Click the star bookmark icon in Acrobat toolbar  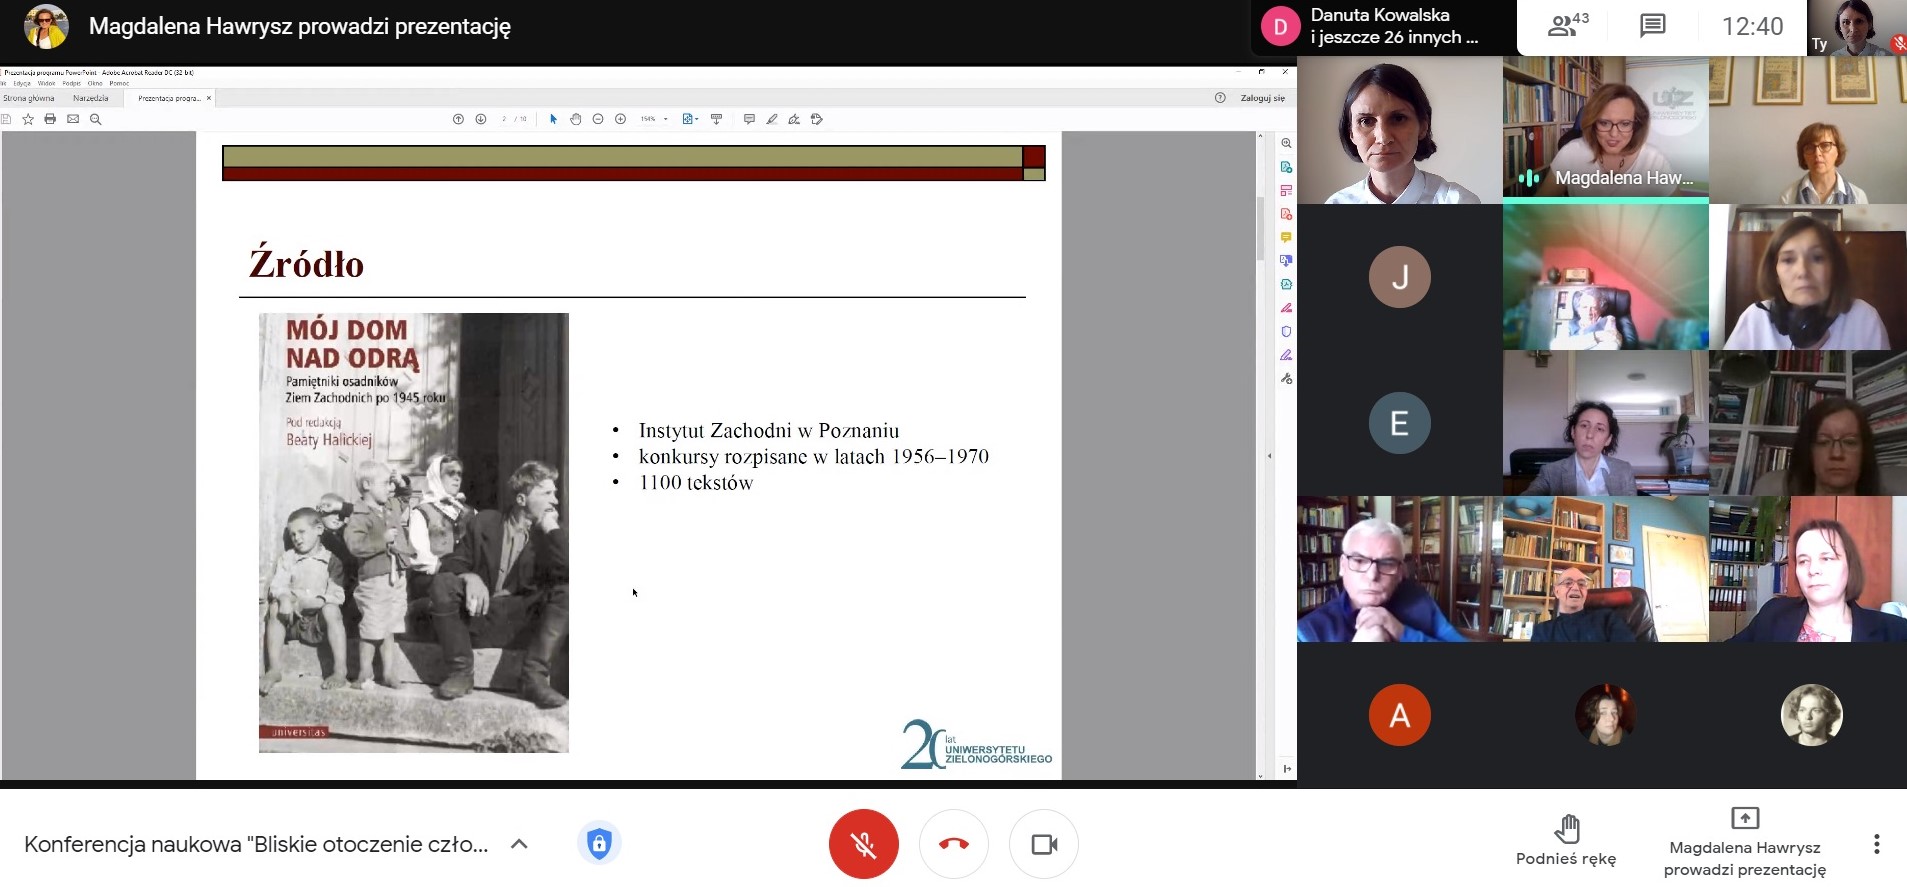28,119
